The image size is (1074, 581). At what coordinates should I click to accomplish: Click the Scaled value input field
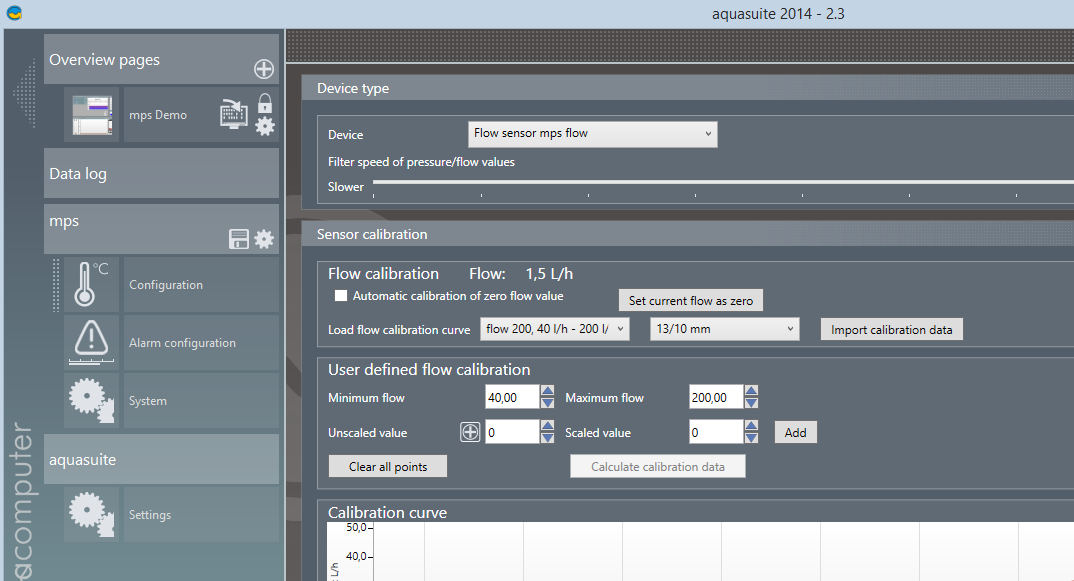716,432
